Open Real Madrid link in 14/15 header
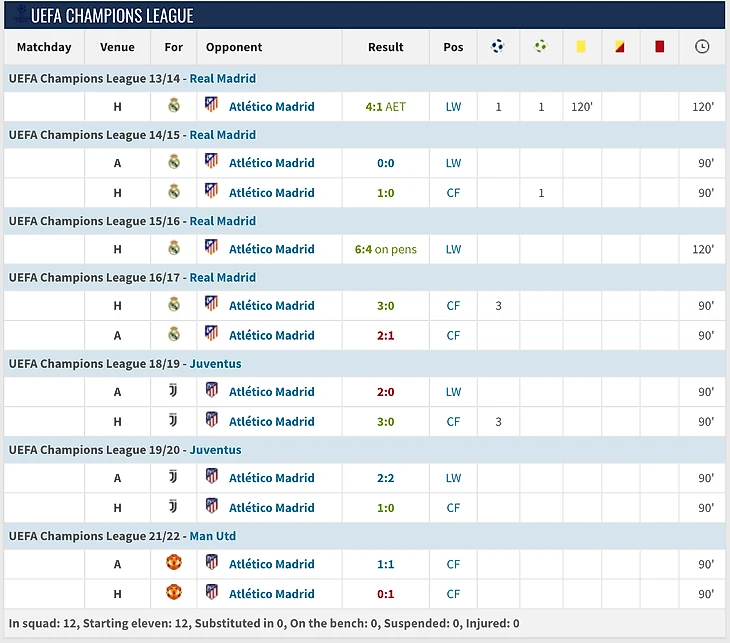Image resolution: width=730 pixels, height=643 pixels. click(x=223, y=135)
